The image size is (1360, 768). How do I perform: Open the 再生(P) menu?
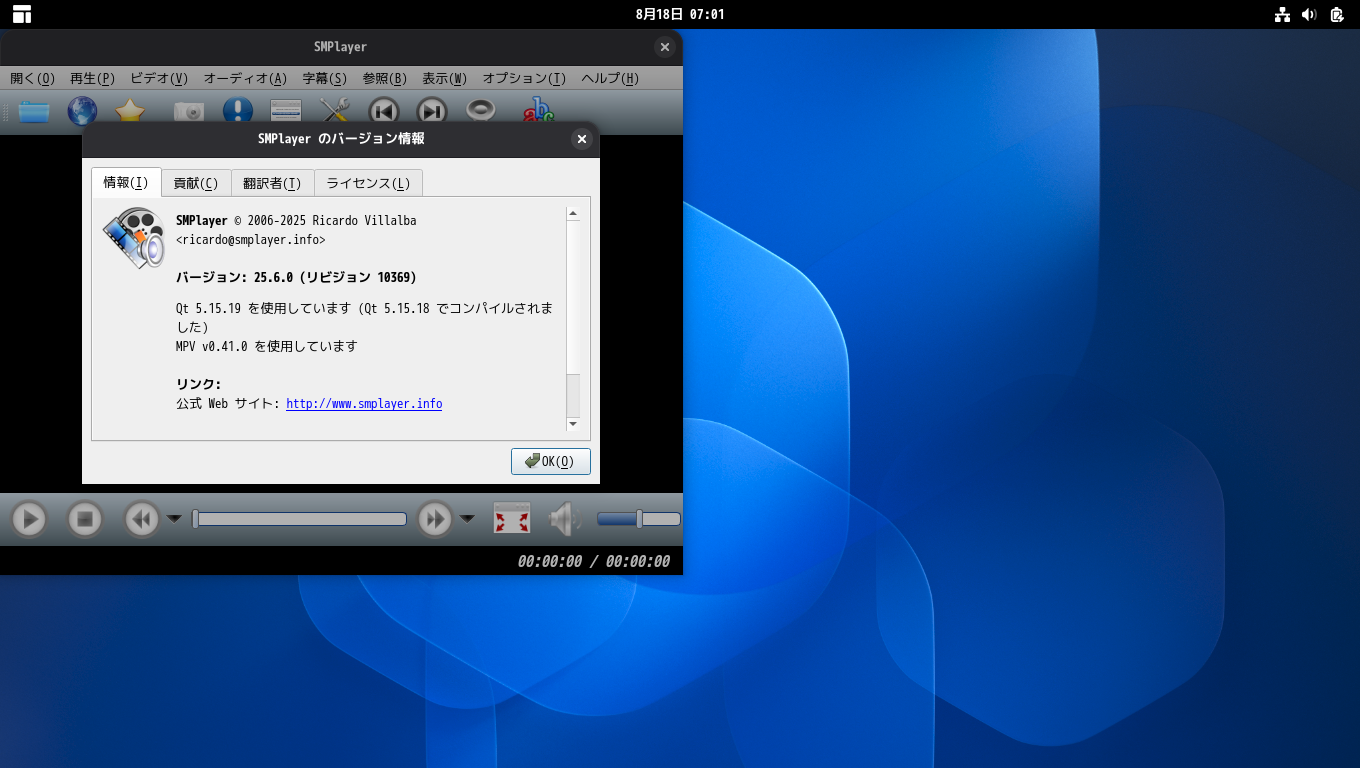point(93,78)
